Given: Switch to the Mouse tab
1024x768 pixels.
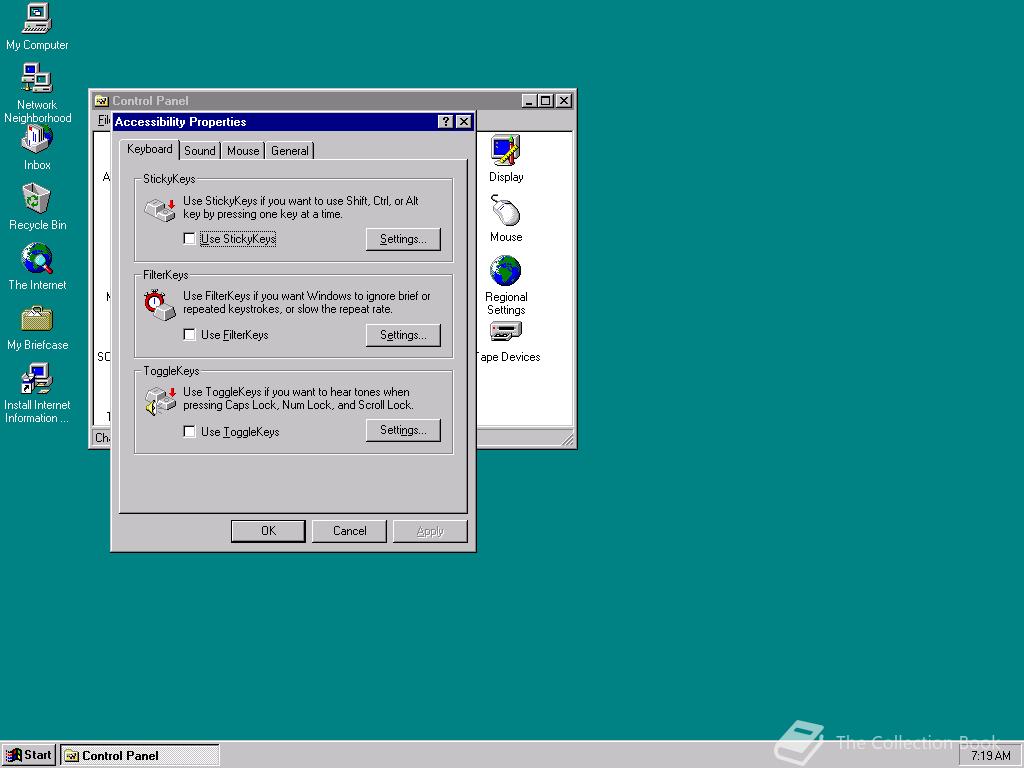Looking at the screenshot, I should click(x=243, y=151).
